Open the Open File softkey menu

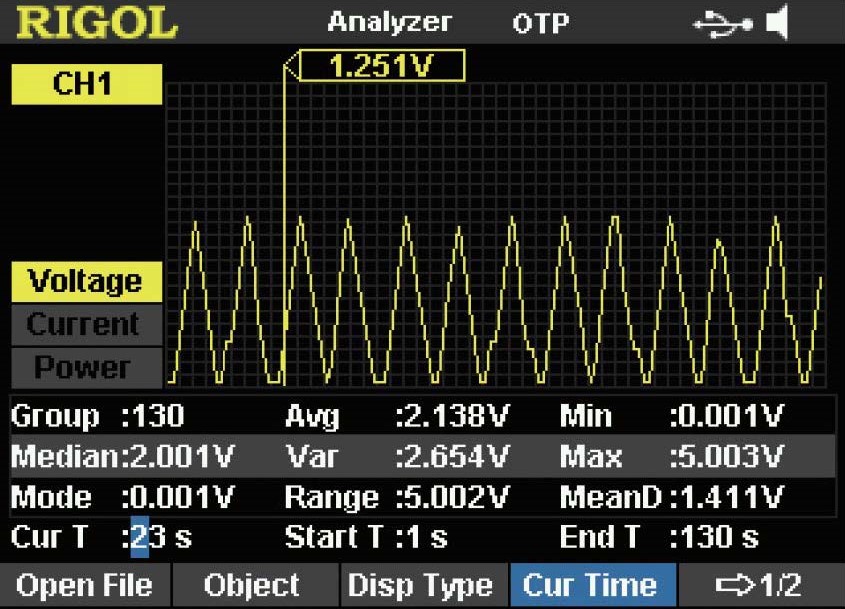[x=85, y=585]
